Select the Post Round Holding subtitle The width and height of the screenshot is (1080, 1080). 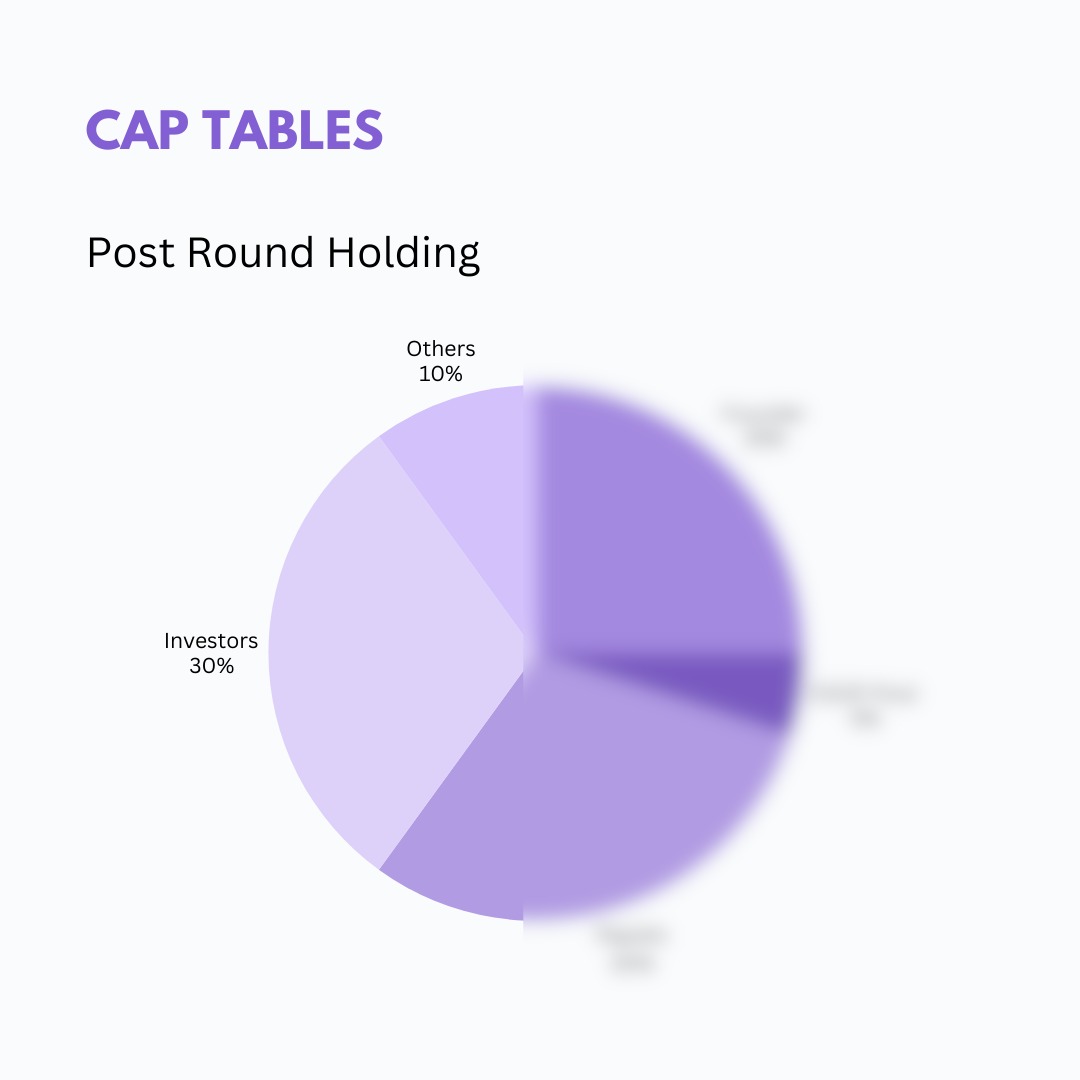click(283, 253)
